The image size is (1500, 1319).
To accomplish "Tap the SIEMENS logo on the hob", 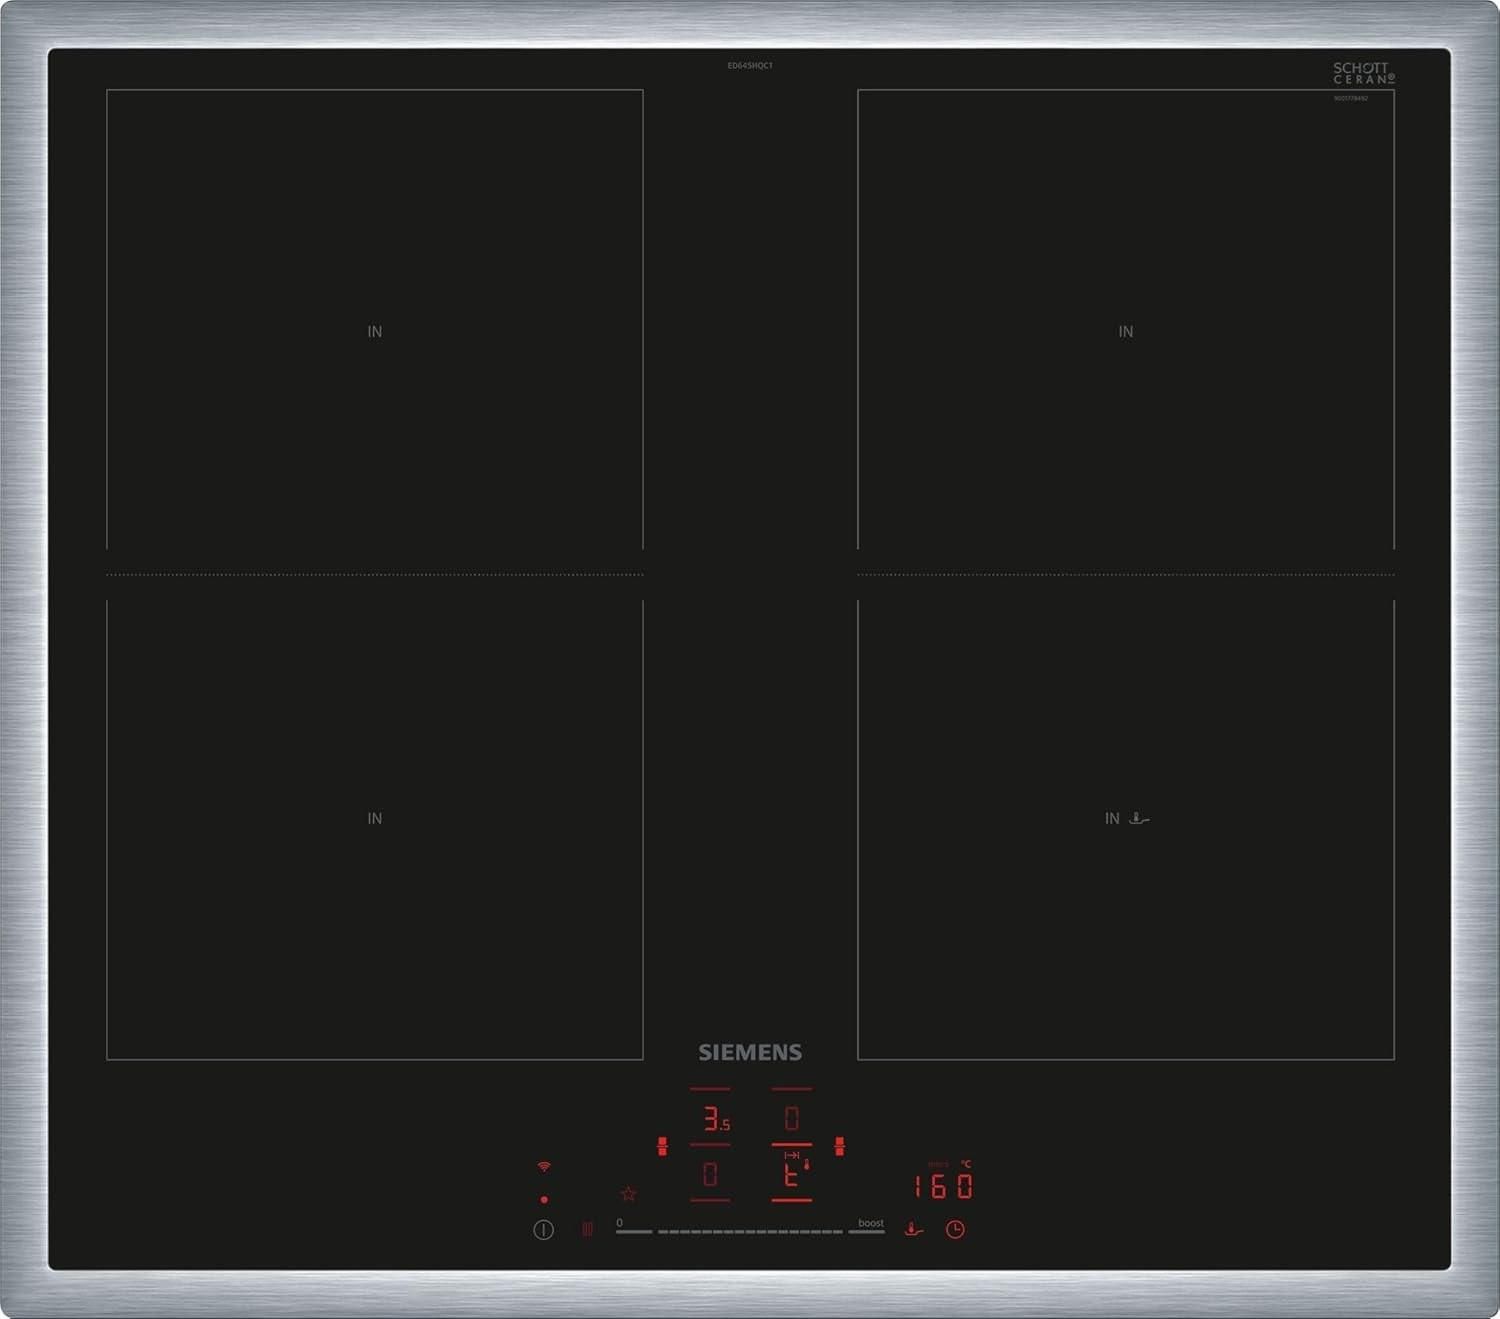I will pyautogui.click(x=750, y=1052).
